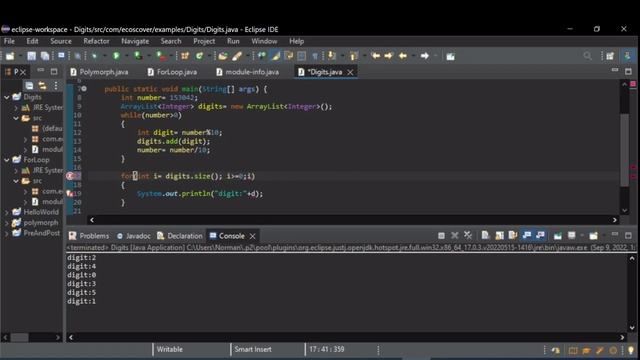
Task: Open the Run menu
Action: pos(233,41)
